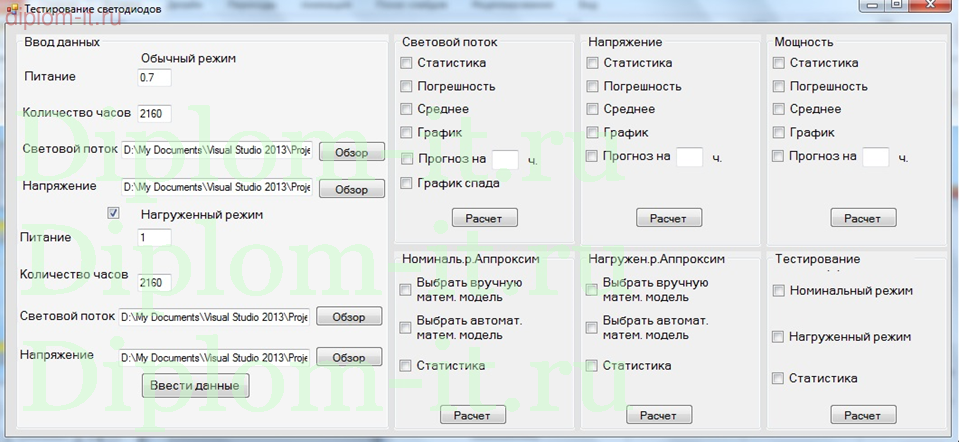959x442 pixels.
Task: Check Статистика in Световой поток group
Action: coord(406,63)
